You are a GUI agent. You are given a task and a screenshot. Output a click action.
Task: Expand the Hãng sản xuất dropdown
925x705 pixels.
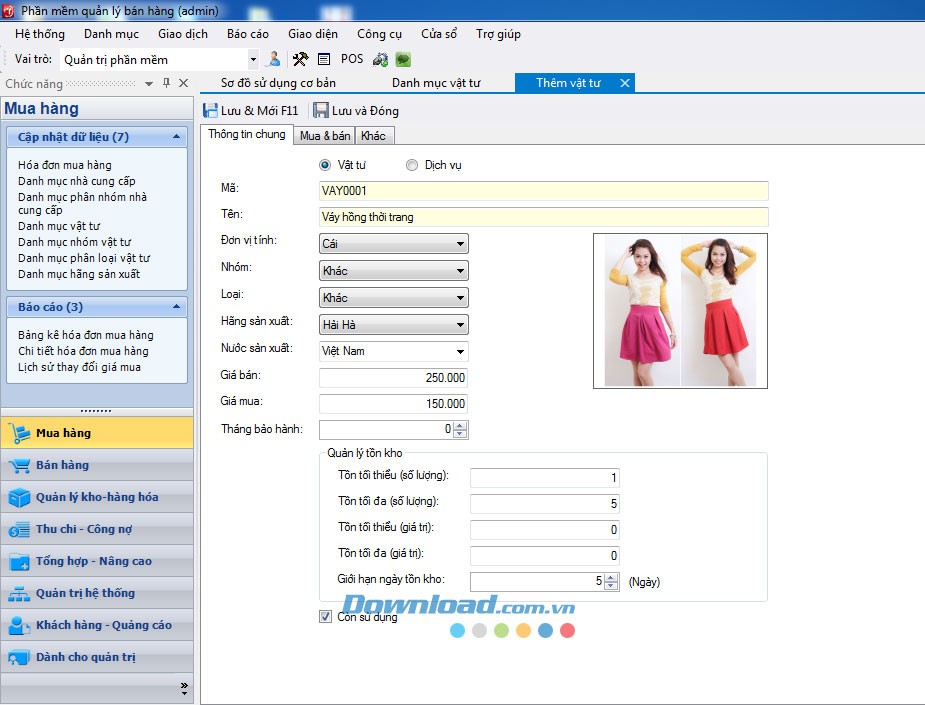tap(460, 324)
